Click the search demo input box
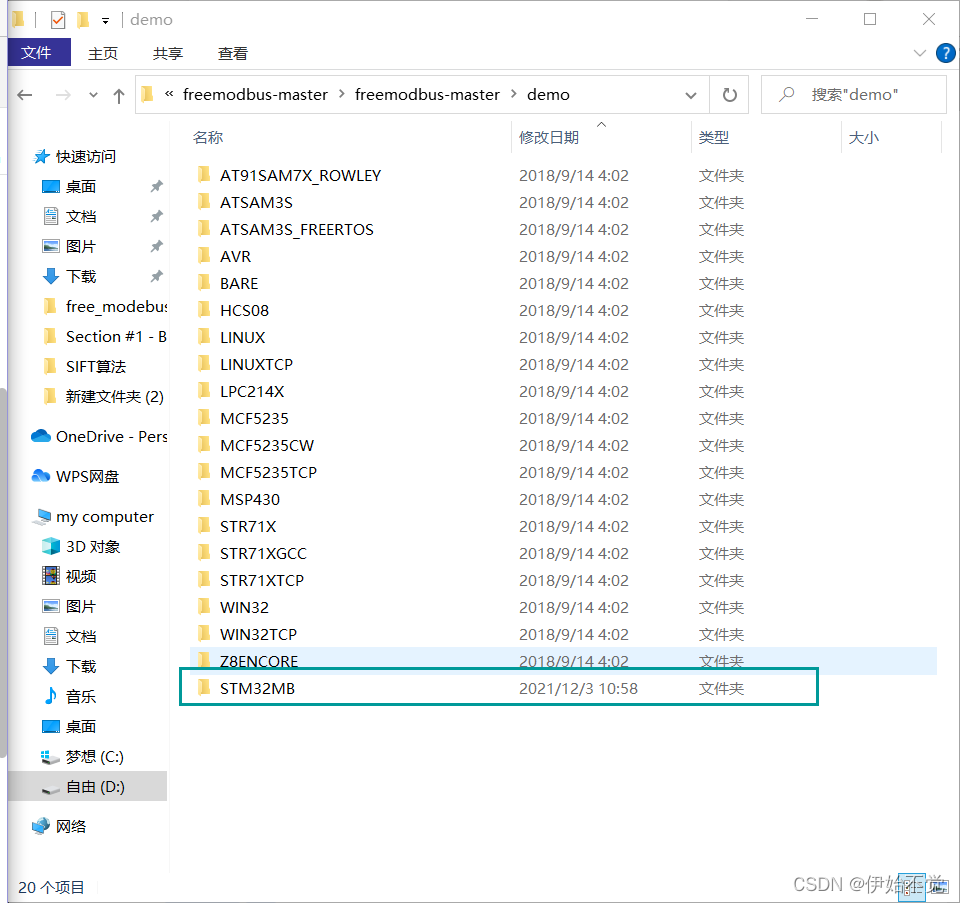960x903 pixels. (x=853, y=95)
